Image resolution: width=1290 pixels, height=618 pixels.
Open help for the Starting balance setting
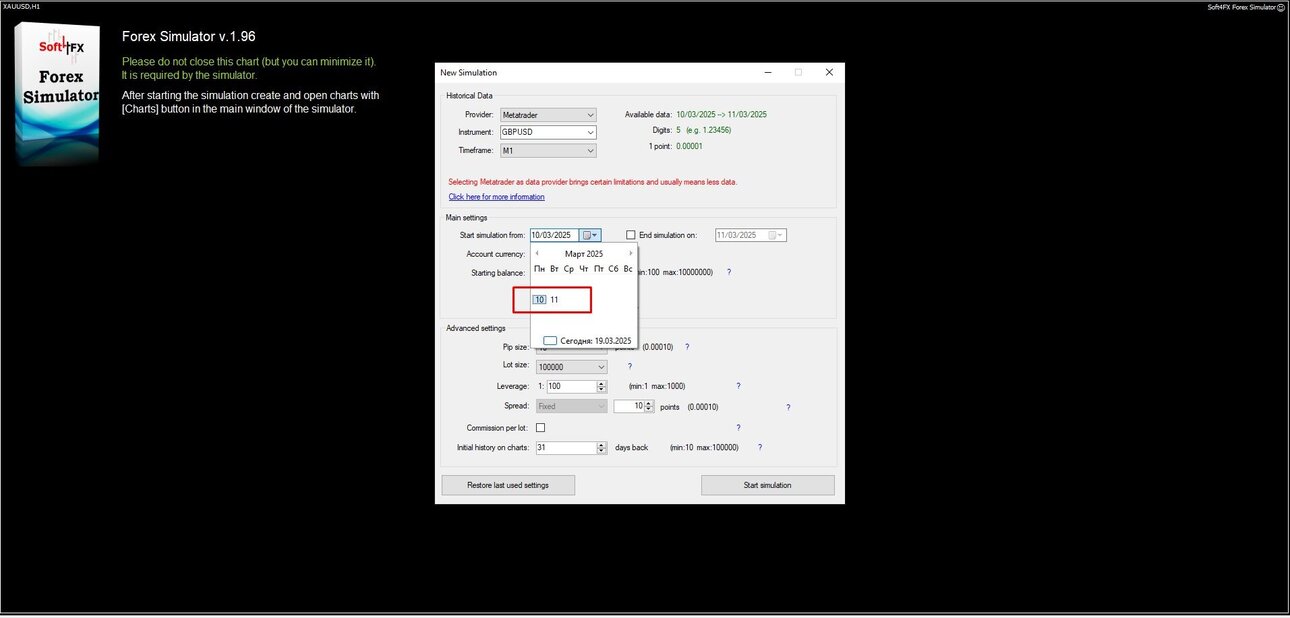[x=729, y=272]
